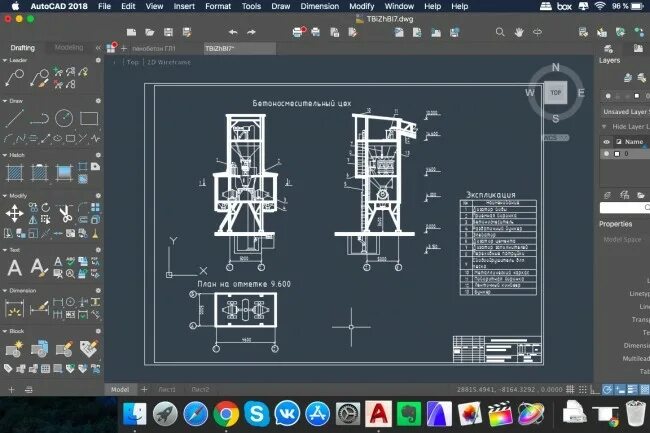650x433 pixels.
Task: Click the search field in Layers panel
Action: click(625, 207)
